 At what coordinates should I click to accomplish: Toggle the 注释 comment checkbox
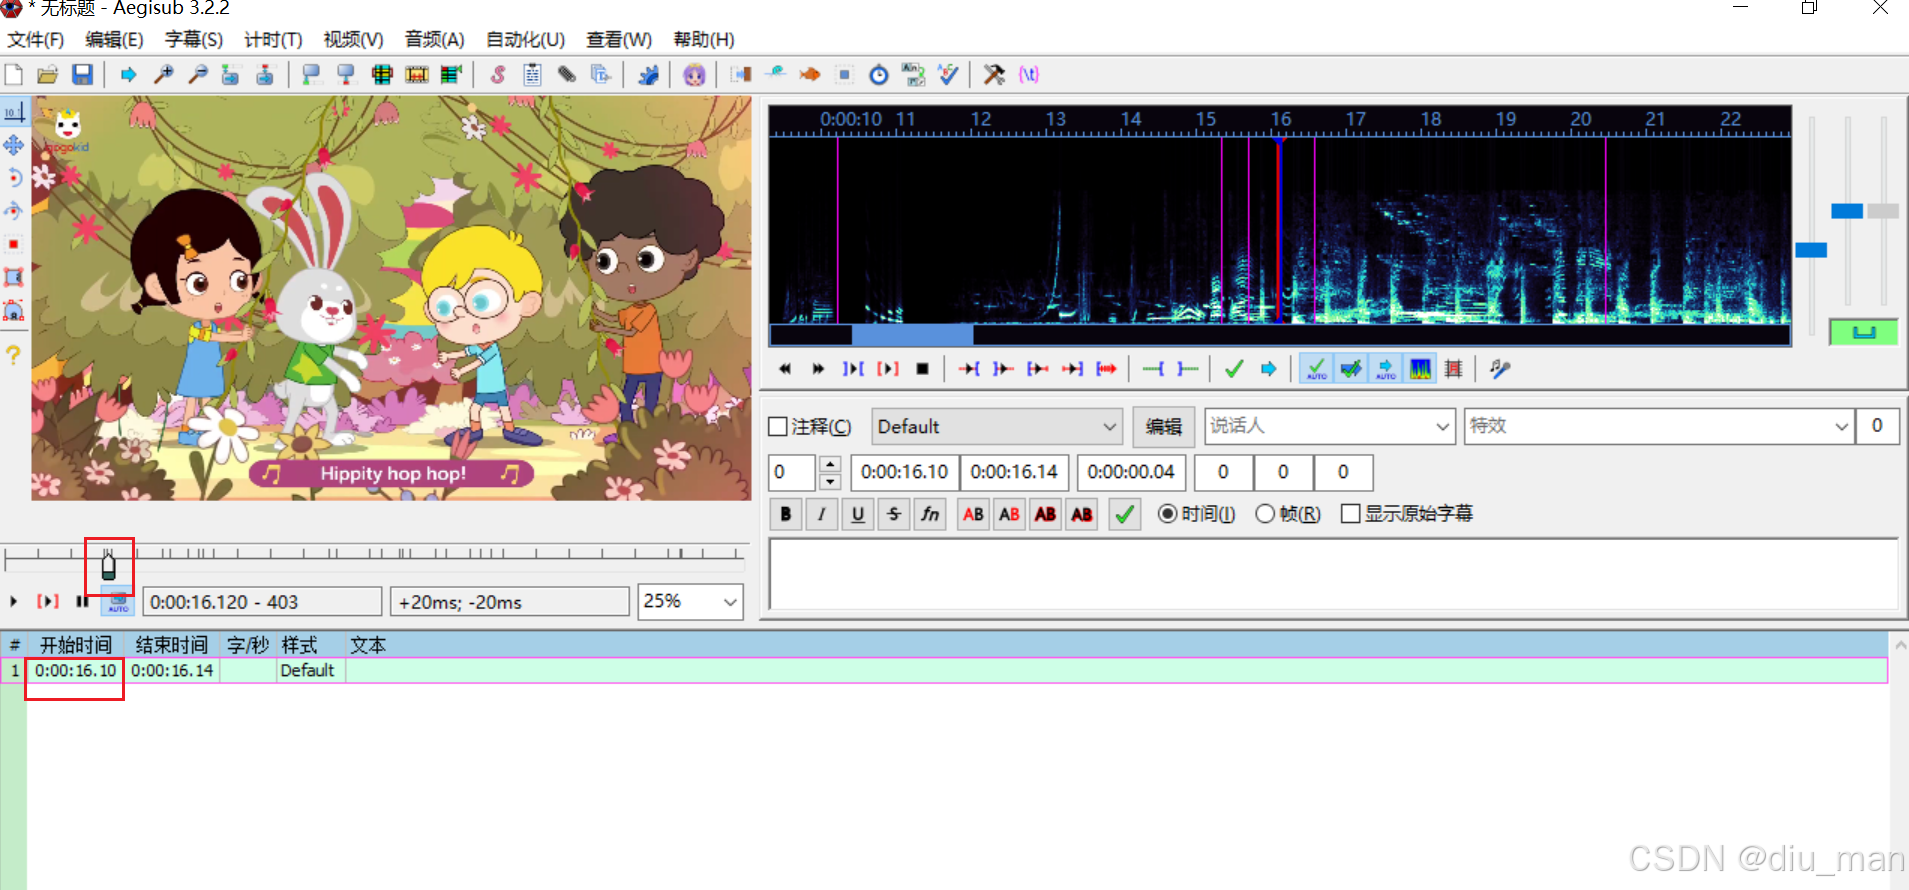coord(778,427)
